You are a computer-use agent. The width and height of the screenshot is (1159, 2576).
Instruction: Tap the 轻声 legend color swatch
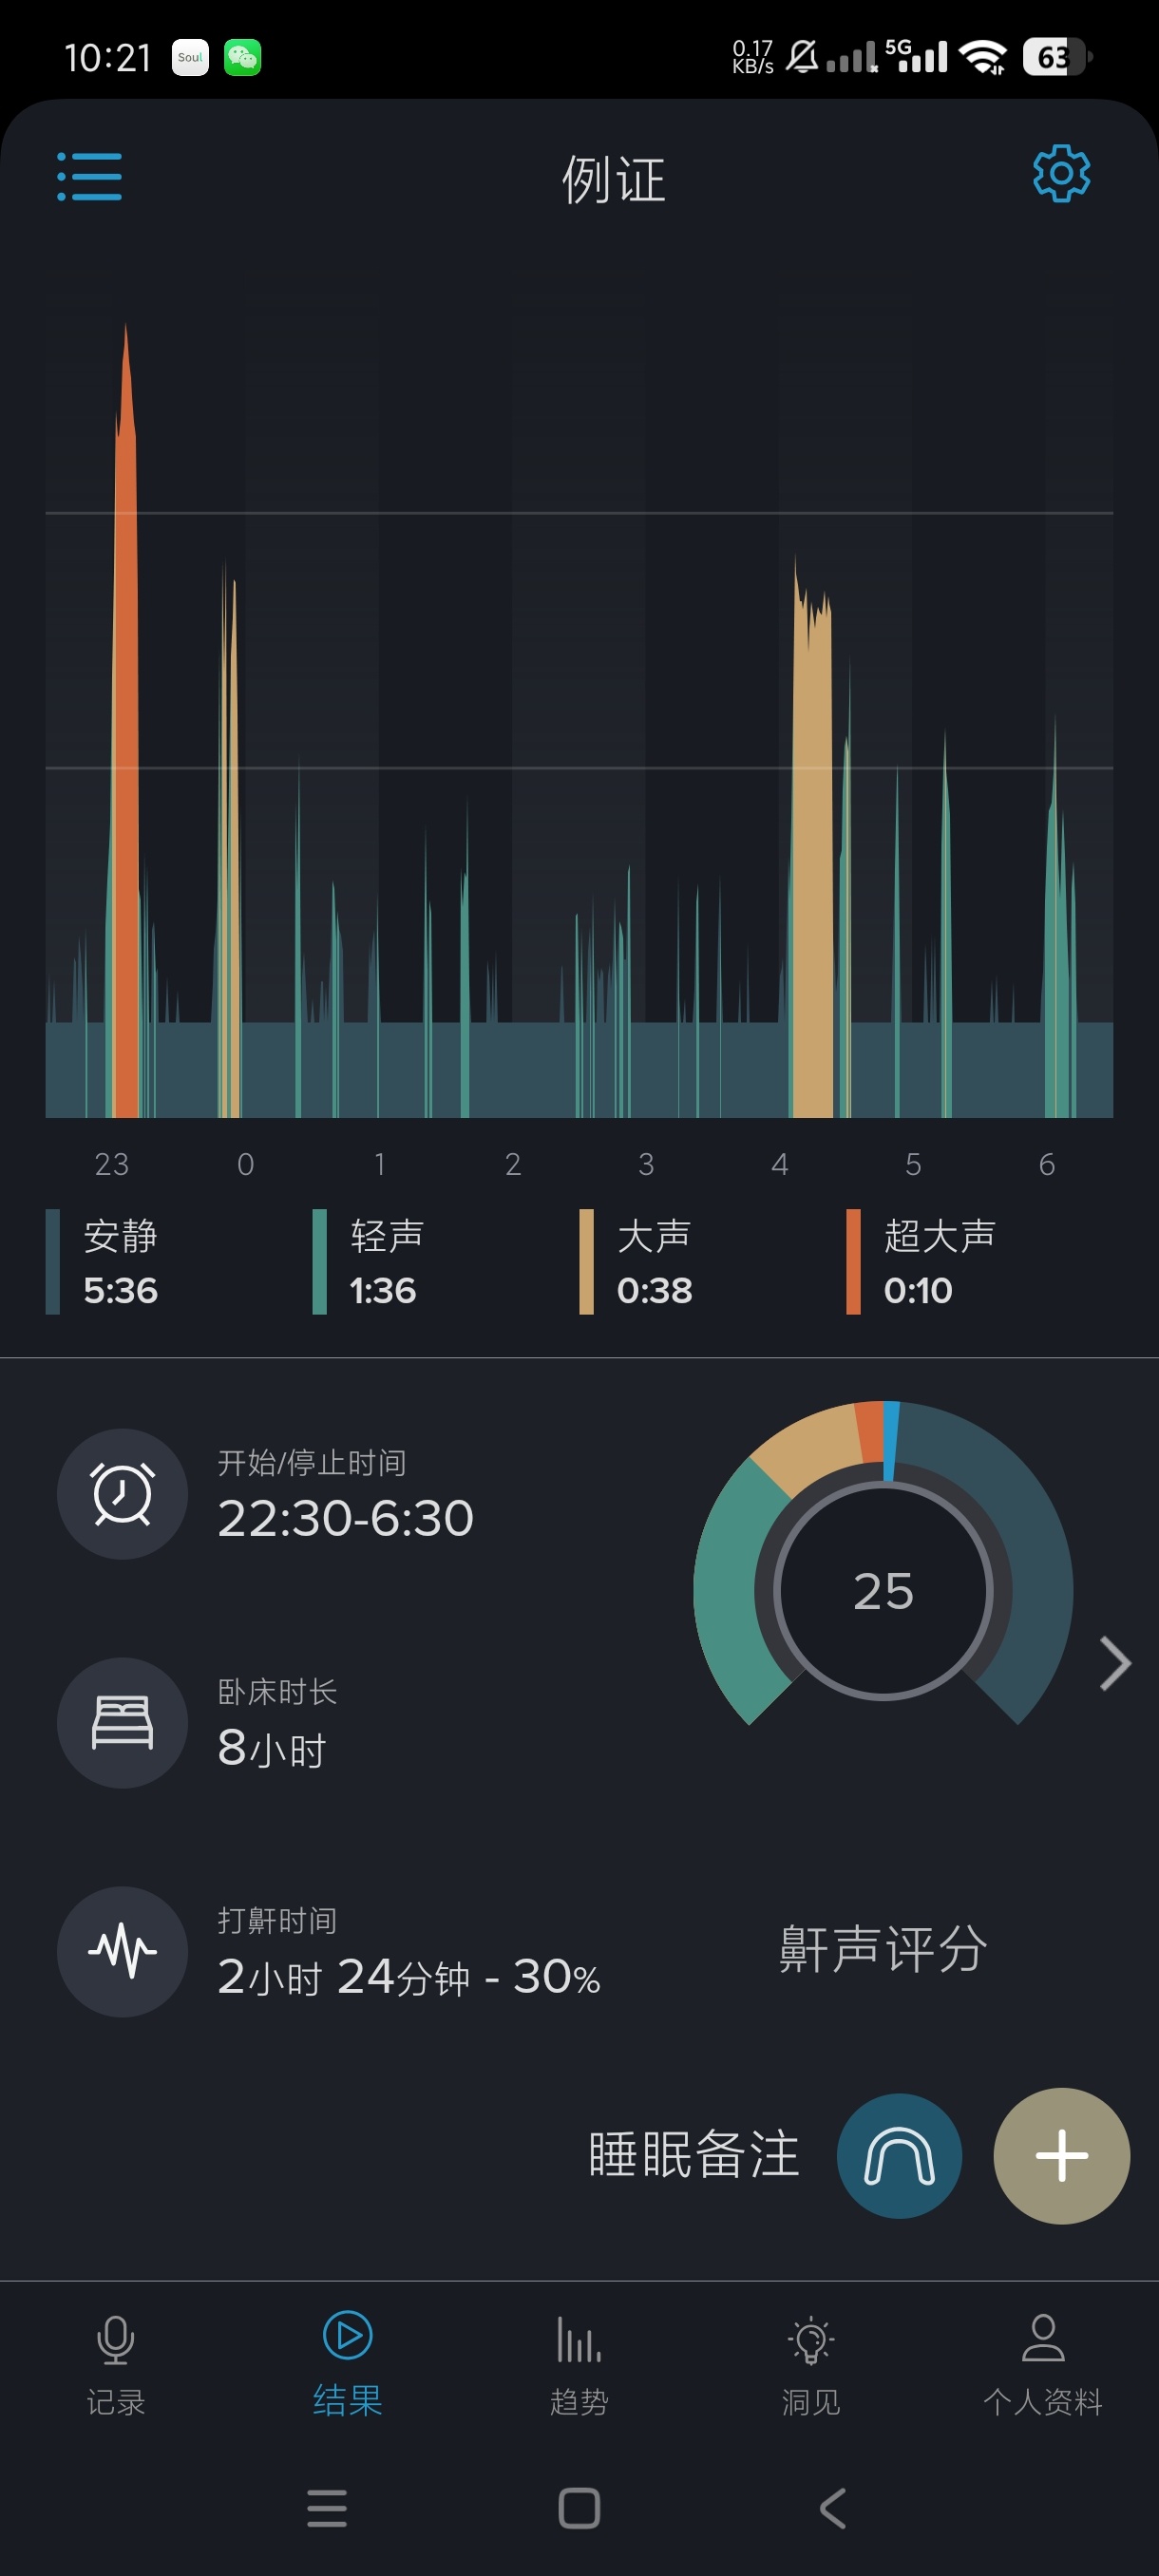(320, 1261)
